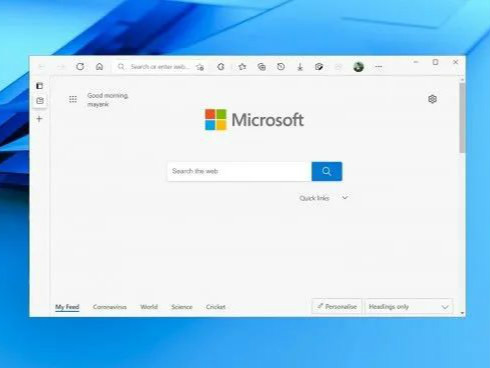Viewport: 490px width, 368px height.
Task: Click the blue search button
Action: tap(327, 171)
